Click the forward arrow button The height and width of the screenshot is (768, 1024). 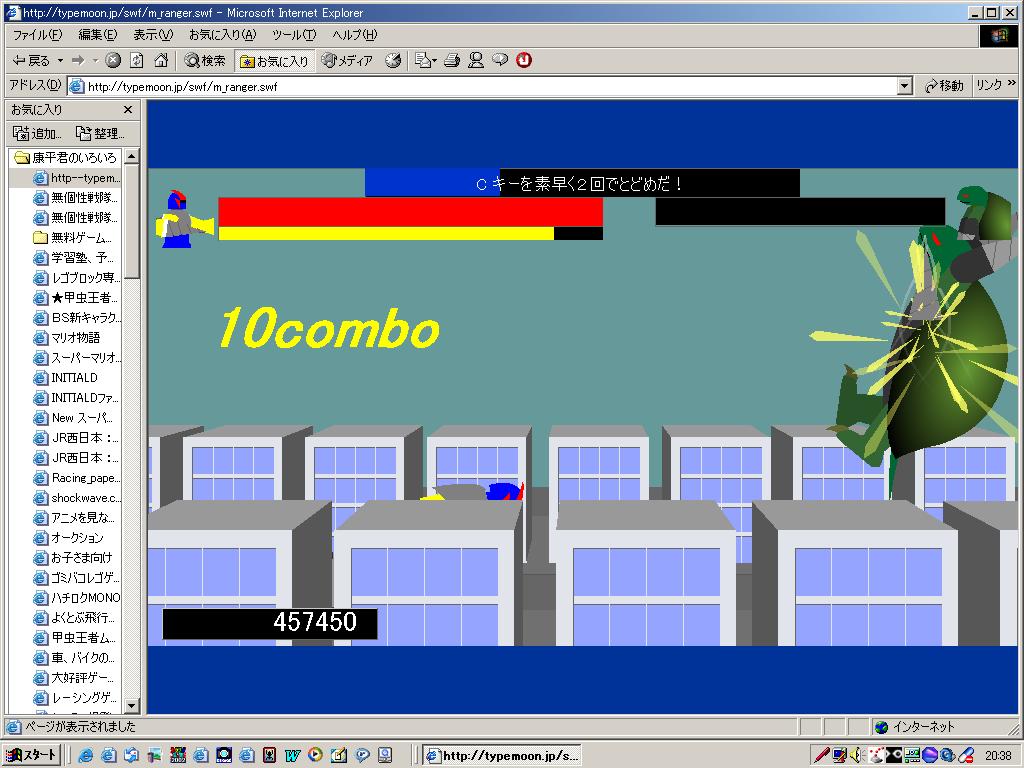[78, 61]
